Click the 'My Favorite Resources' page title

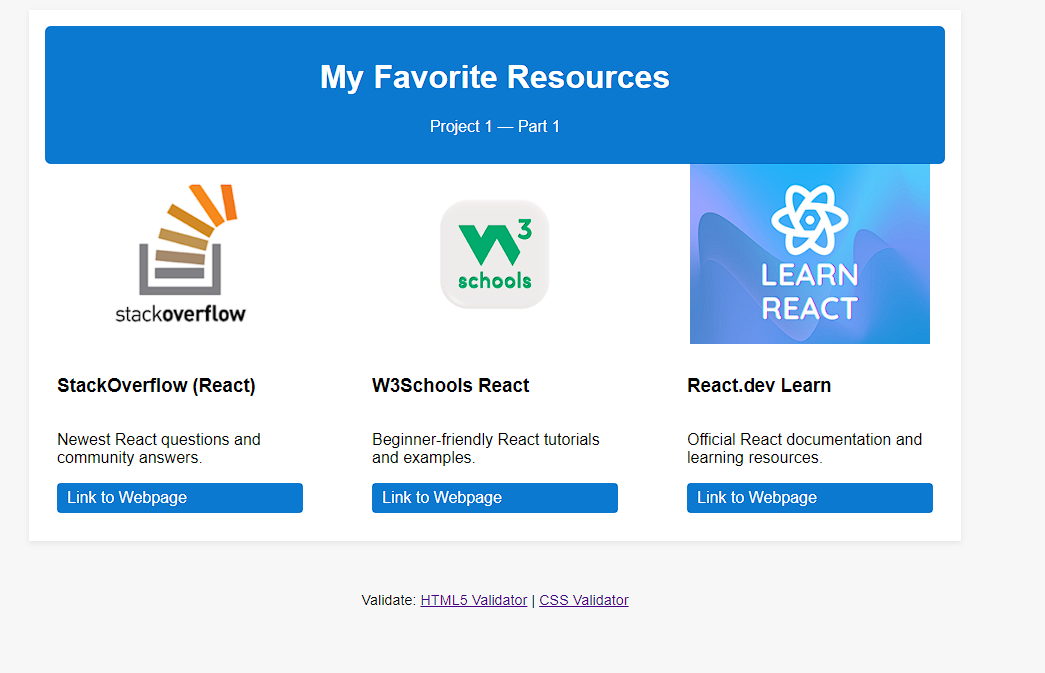pyautogui.click(x=495, y=77)
